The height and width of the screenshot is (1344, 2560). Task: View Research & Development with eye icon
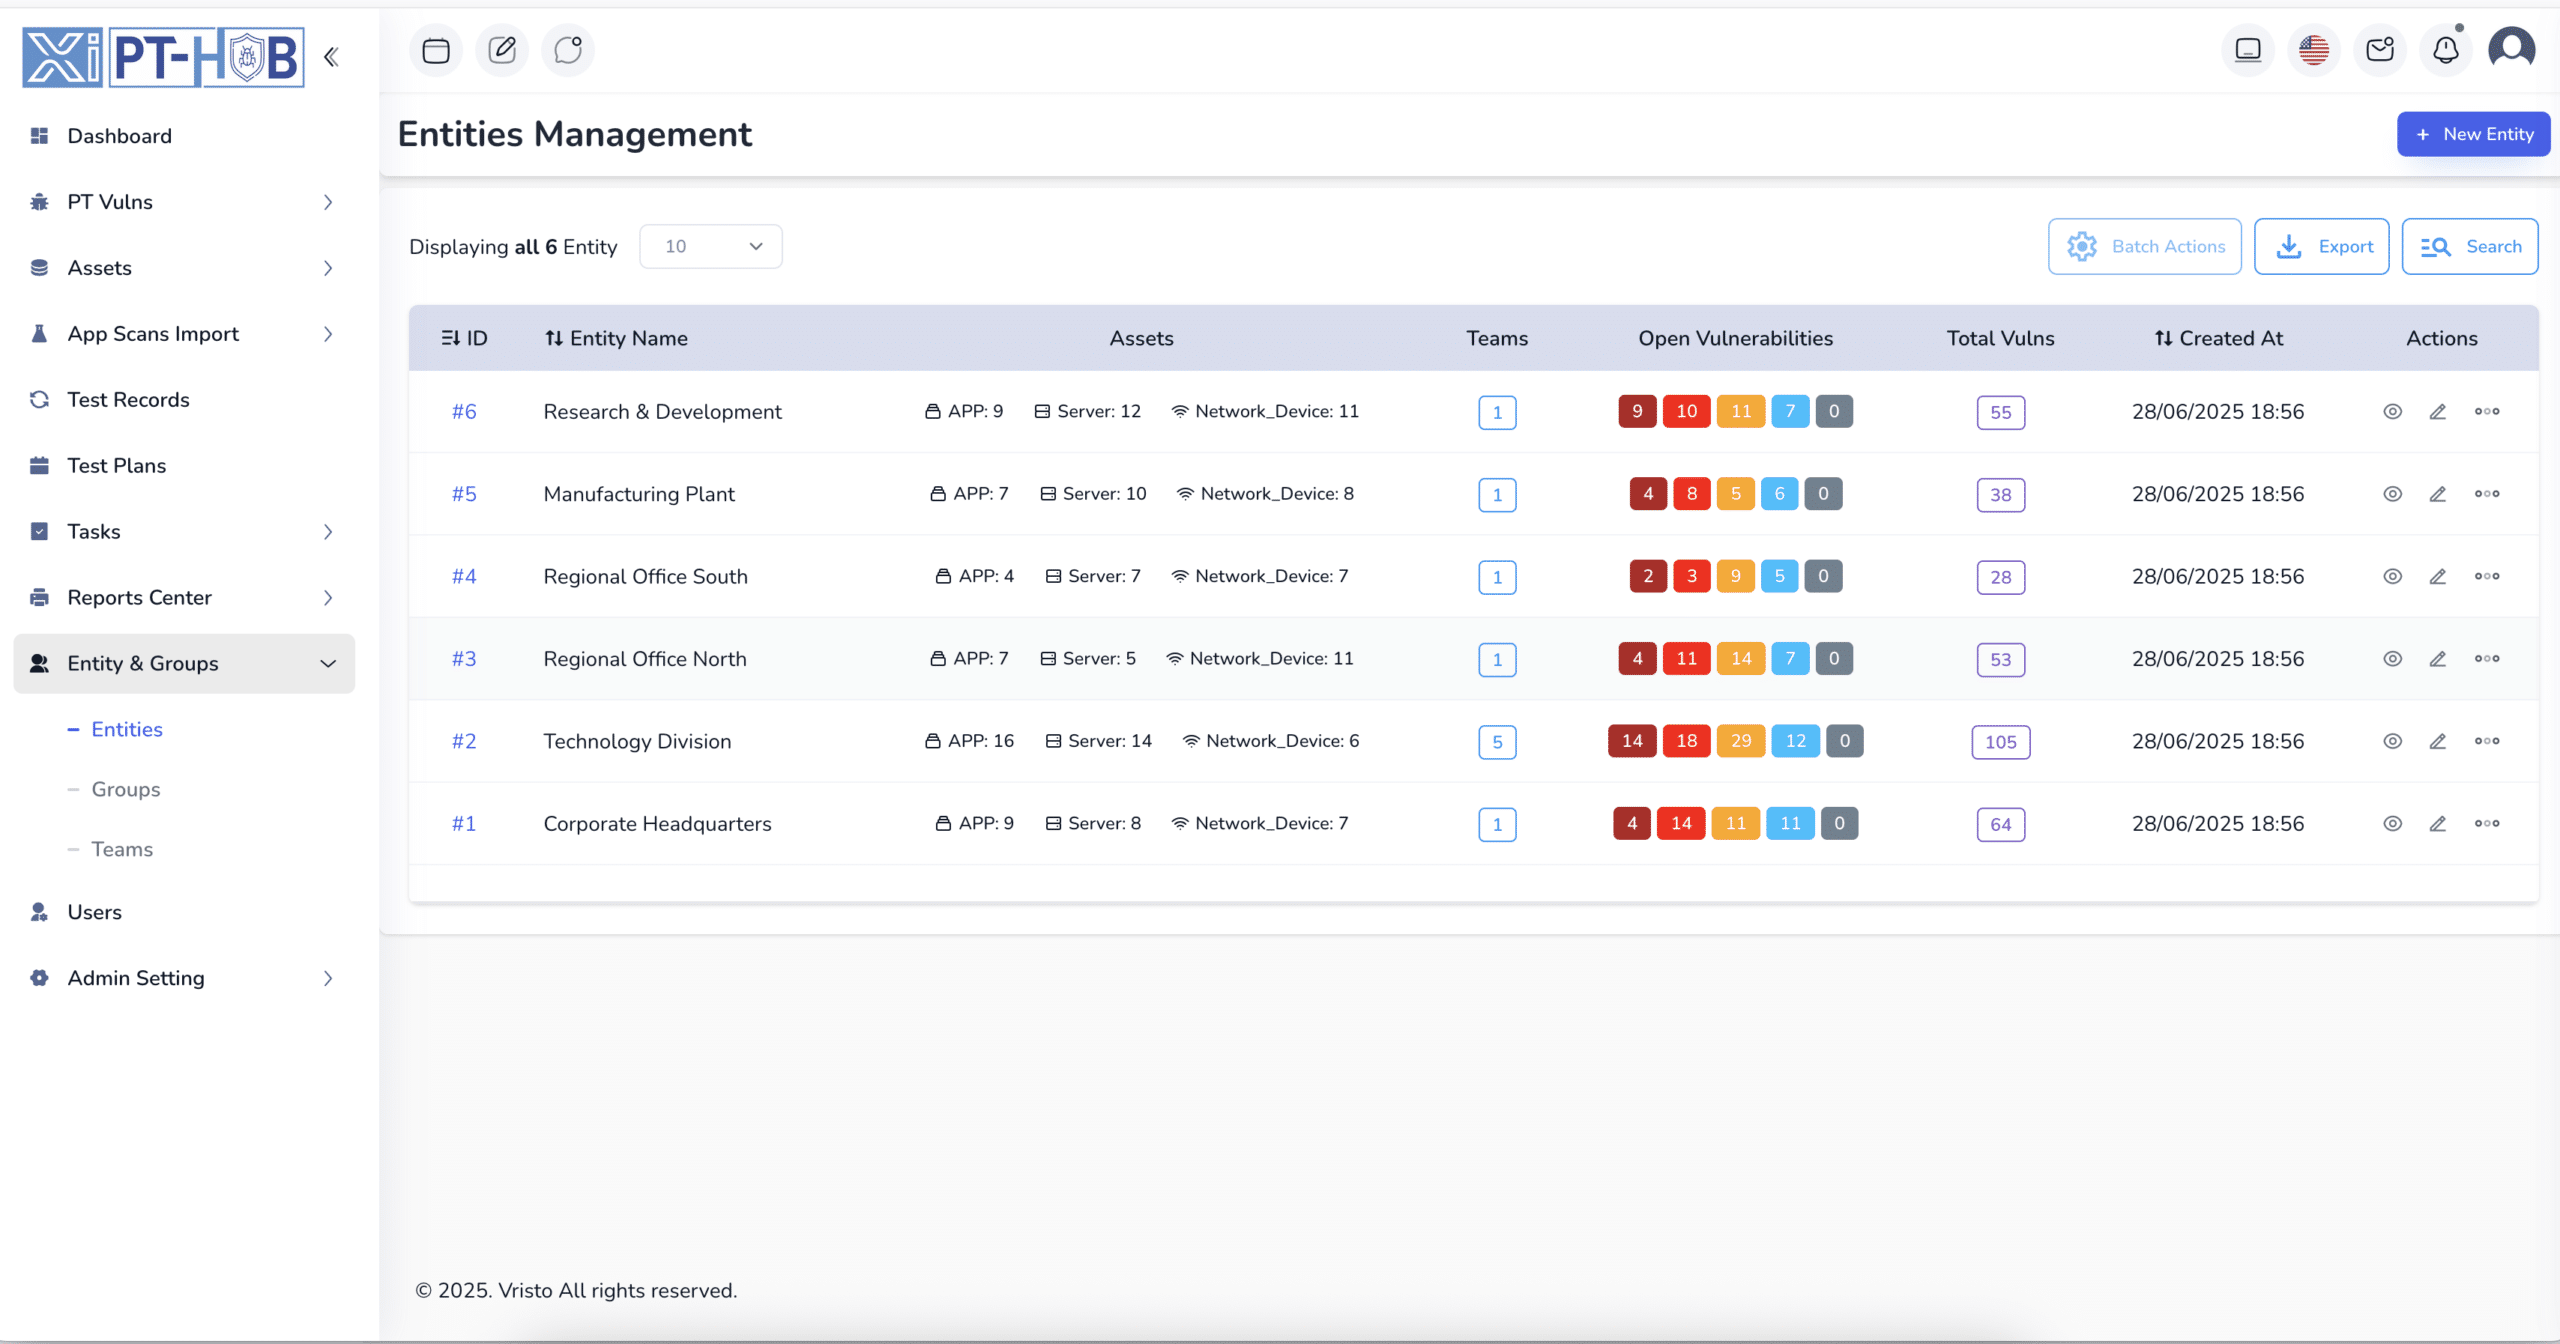click(2392, 412)
